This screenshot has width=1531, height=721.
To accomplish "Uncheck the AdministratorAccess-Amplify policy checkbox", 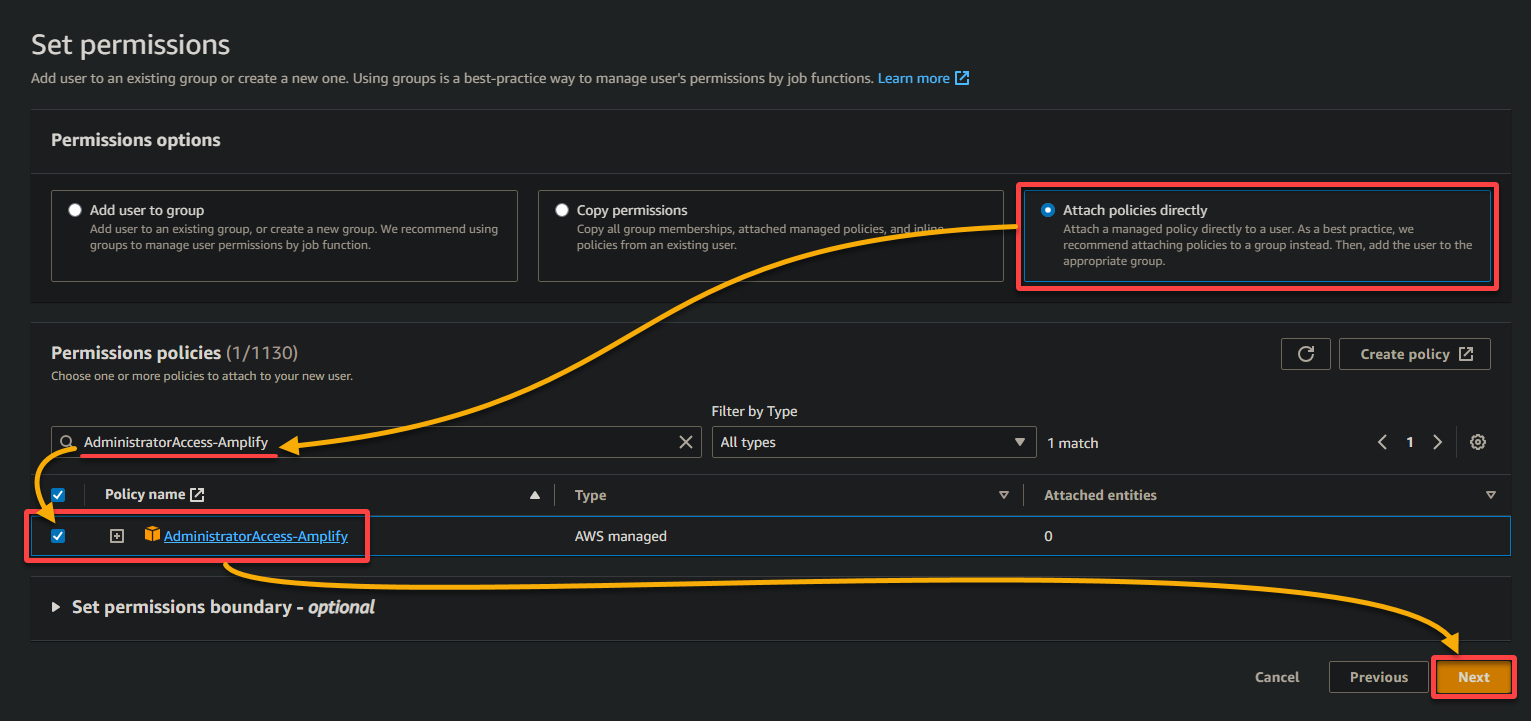I will (x=58, y=536).
